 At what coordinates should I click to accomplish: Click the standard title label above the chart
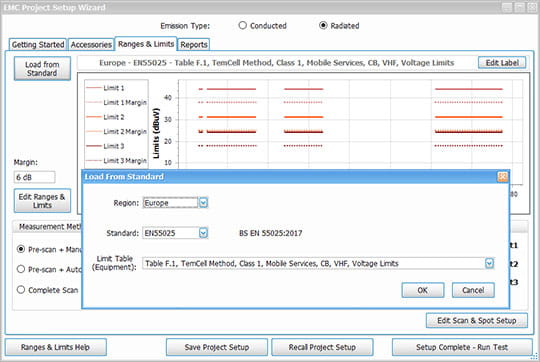[x=277, y=63]
